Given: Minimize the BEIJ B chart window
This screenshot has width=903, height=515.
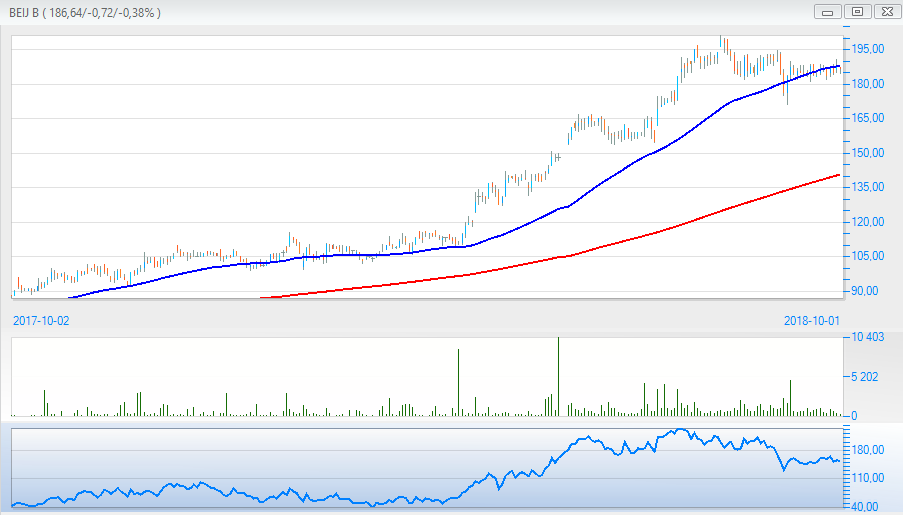Looking at the screenshot, I should pos(828,12).
